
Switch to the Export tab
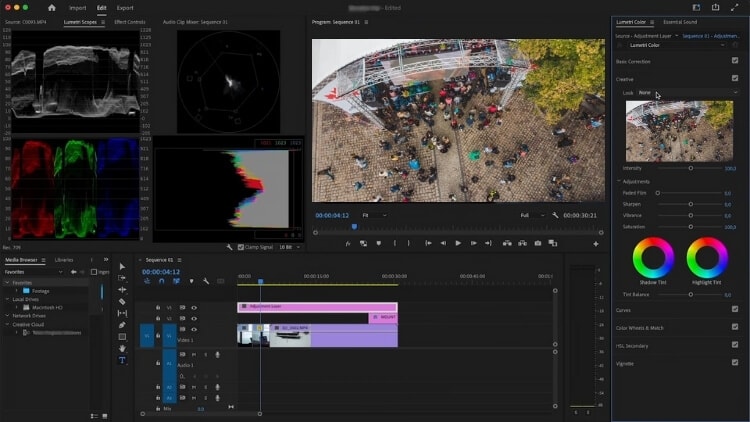(125, 8)
